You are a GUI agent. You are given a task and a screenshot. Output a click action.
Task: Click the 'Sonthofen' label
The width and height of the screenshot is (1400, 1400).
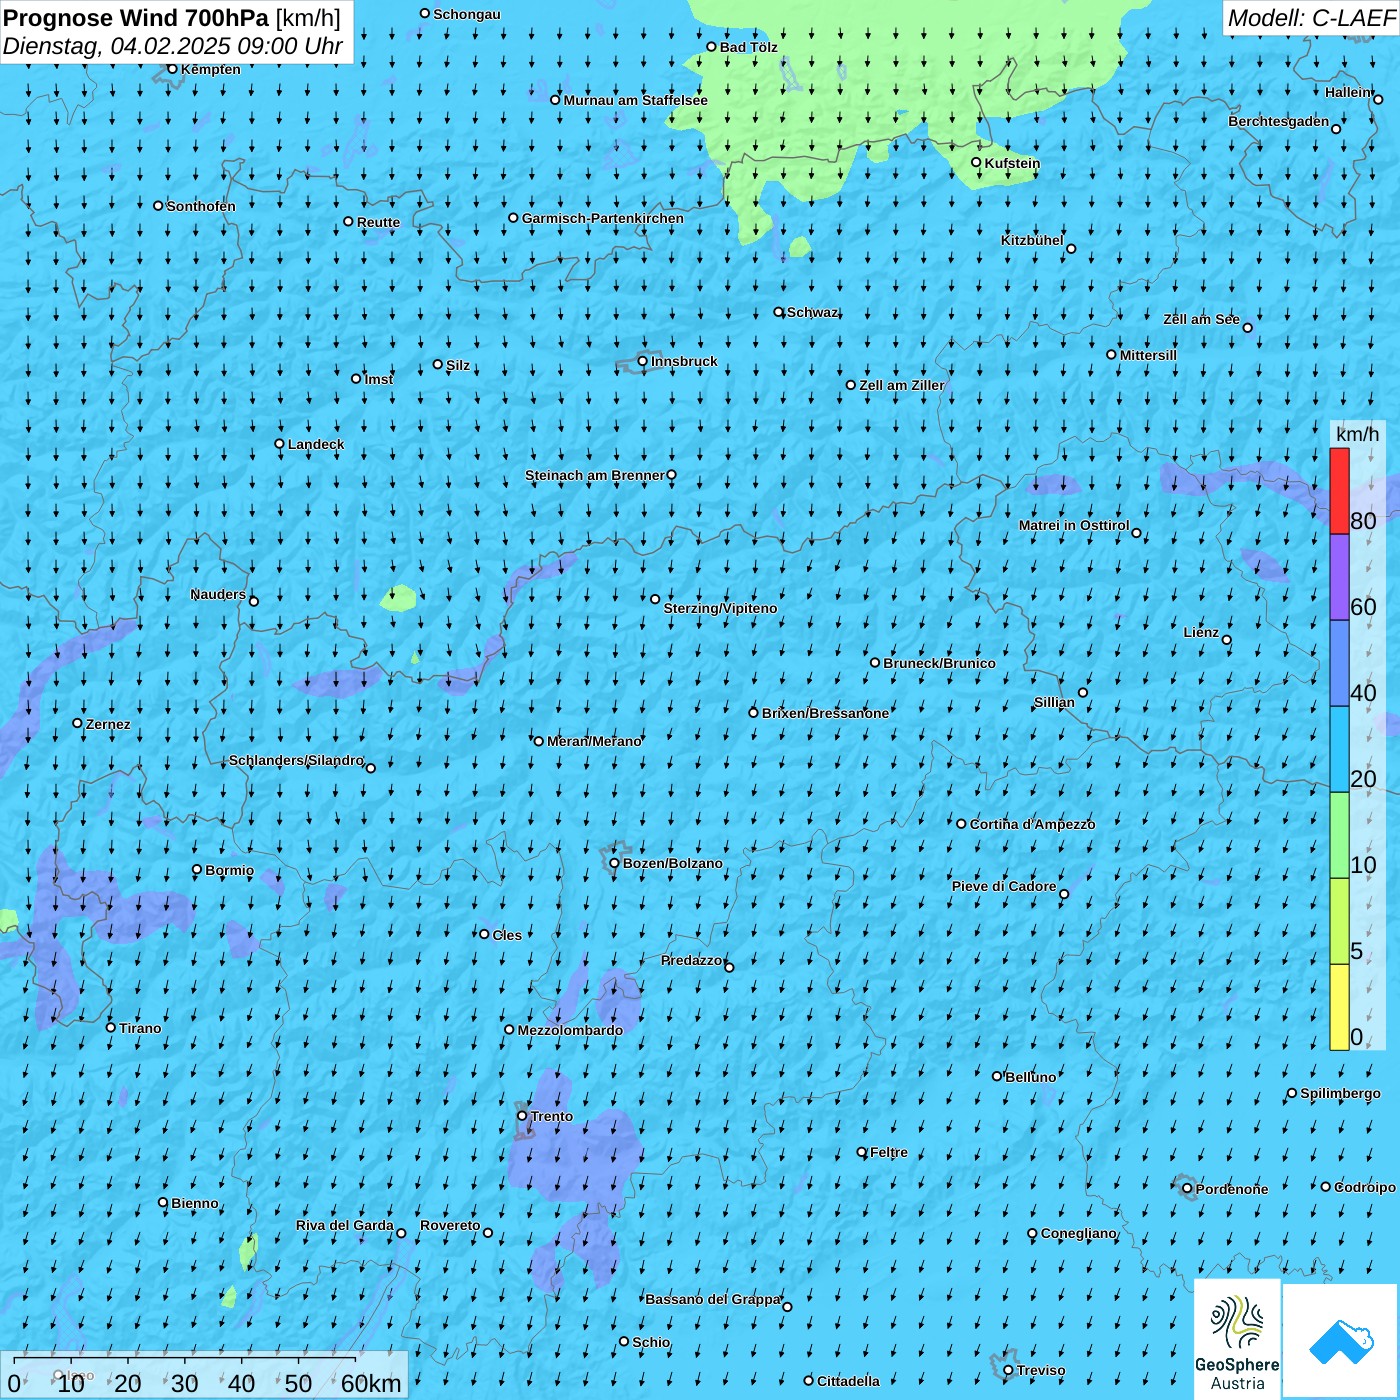tap(201, 206)
